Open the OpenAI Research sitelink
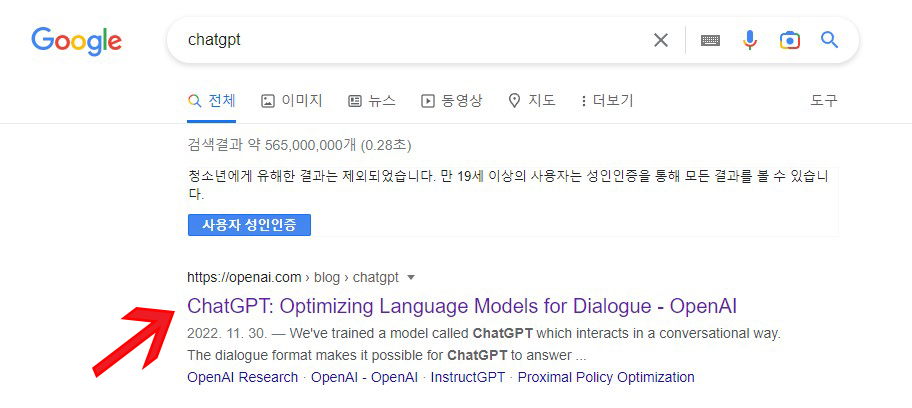The height and width of the screenshot is (408, 912). pos(243,377)
